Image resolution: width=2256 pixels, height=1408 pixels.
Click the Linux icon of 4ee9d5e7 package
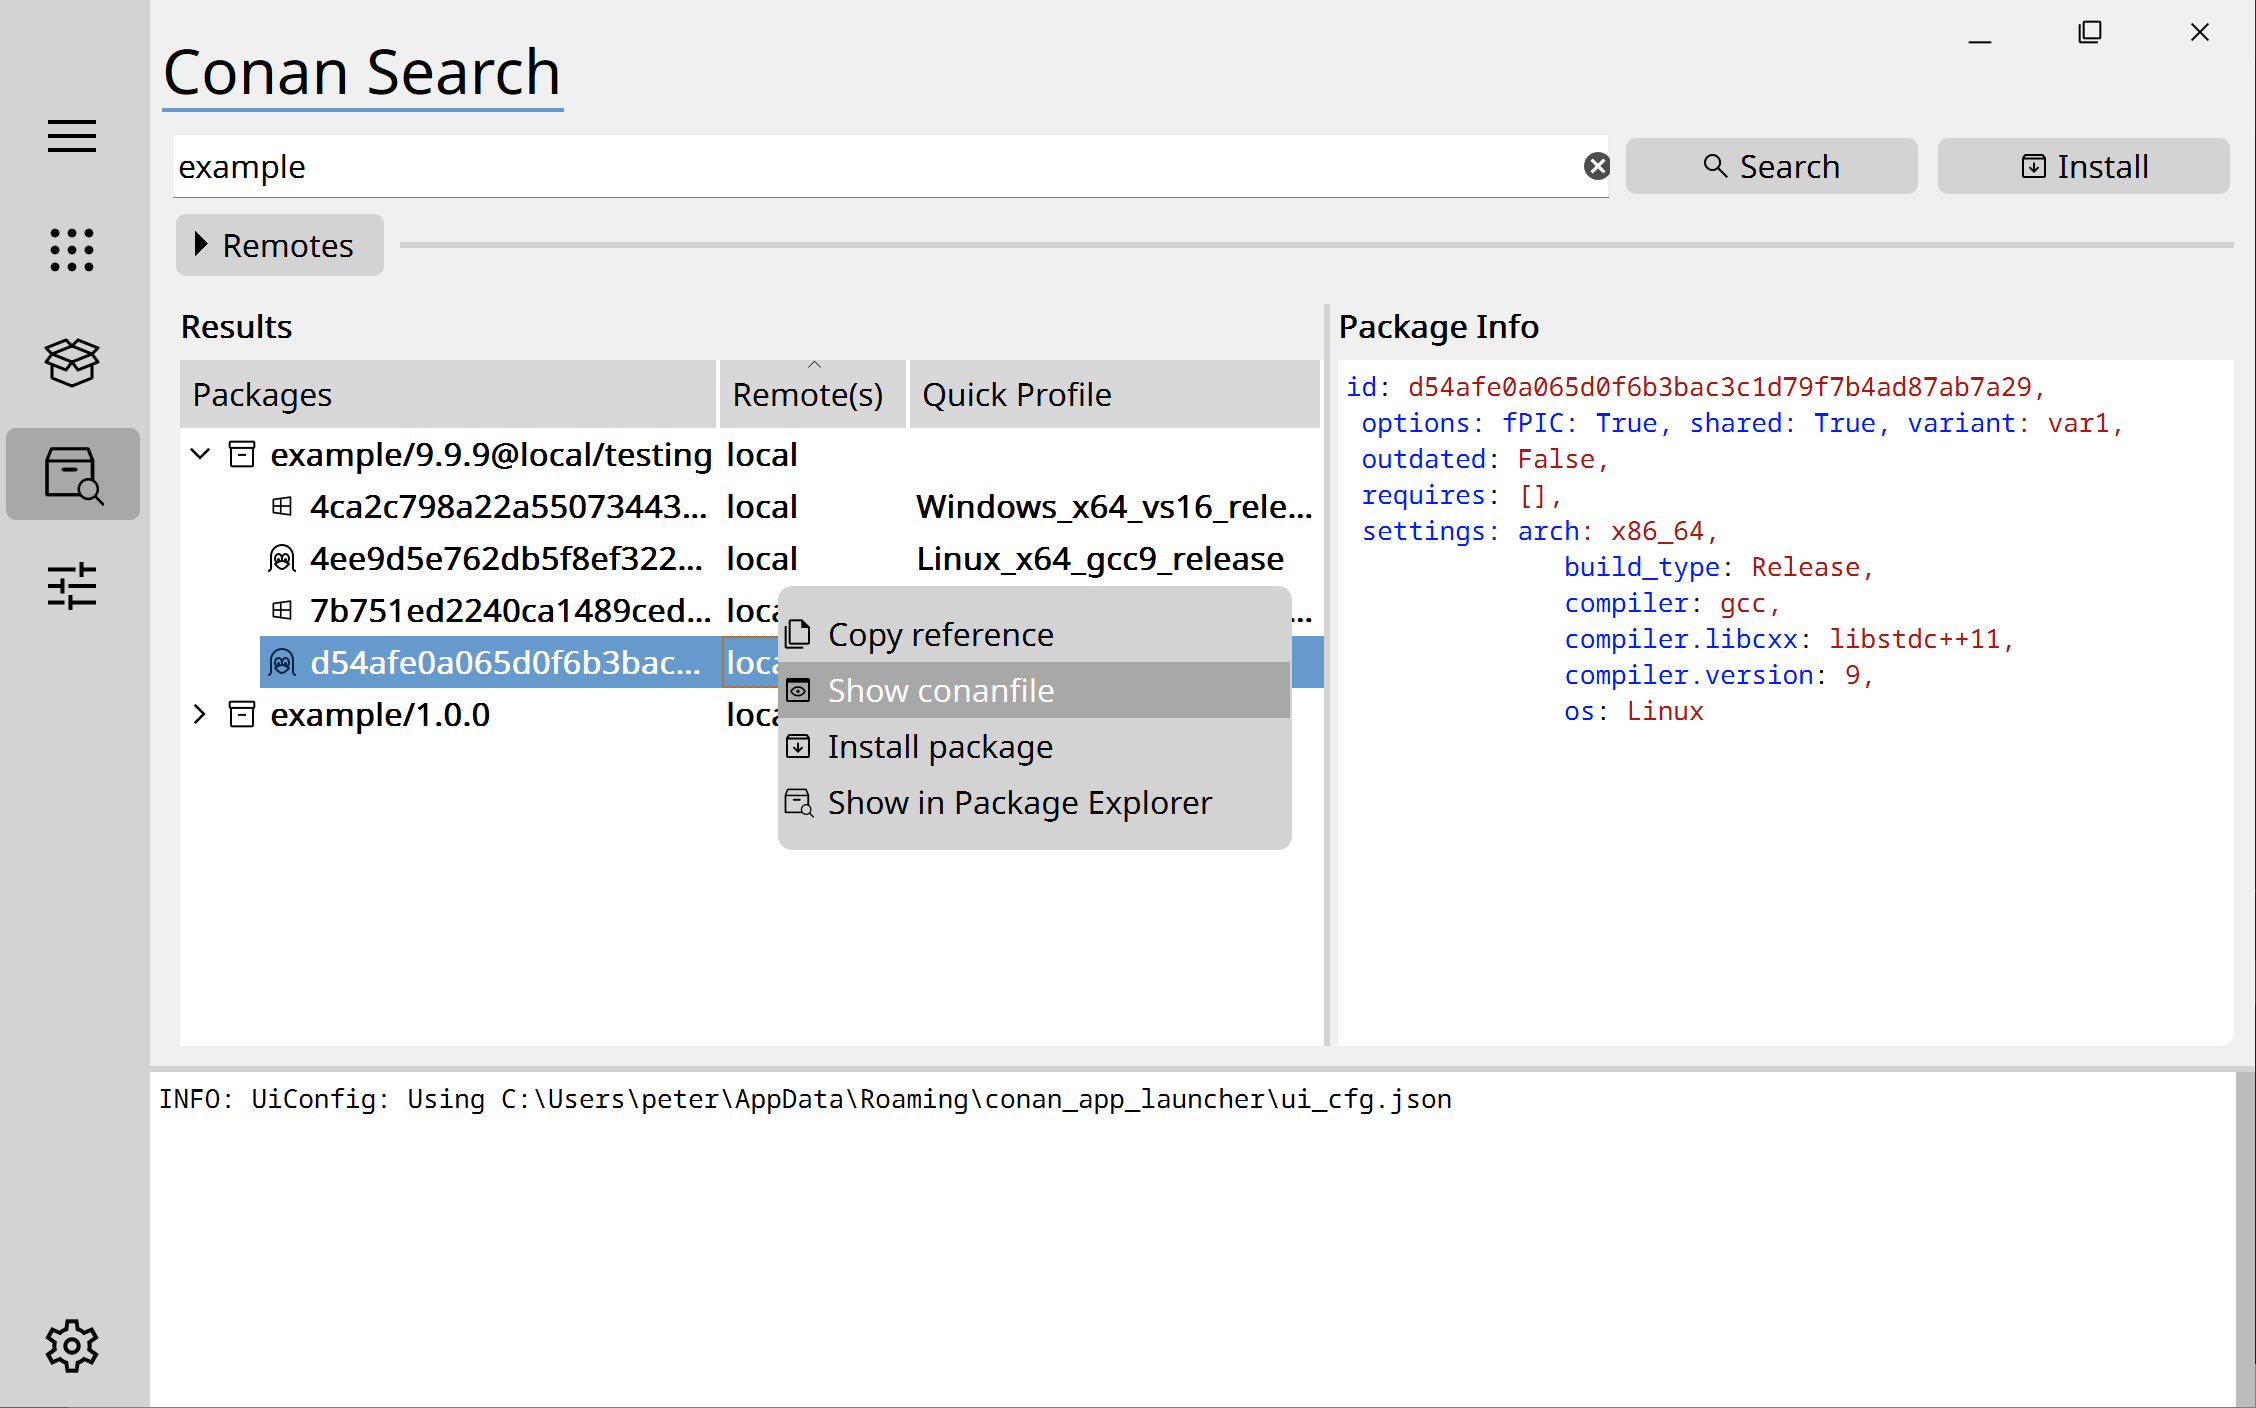point(282,559)
